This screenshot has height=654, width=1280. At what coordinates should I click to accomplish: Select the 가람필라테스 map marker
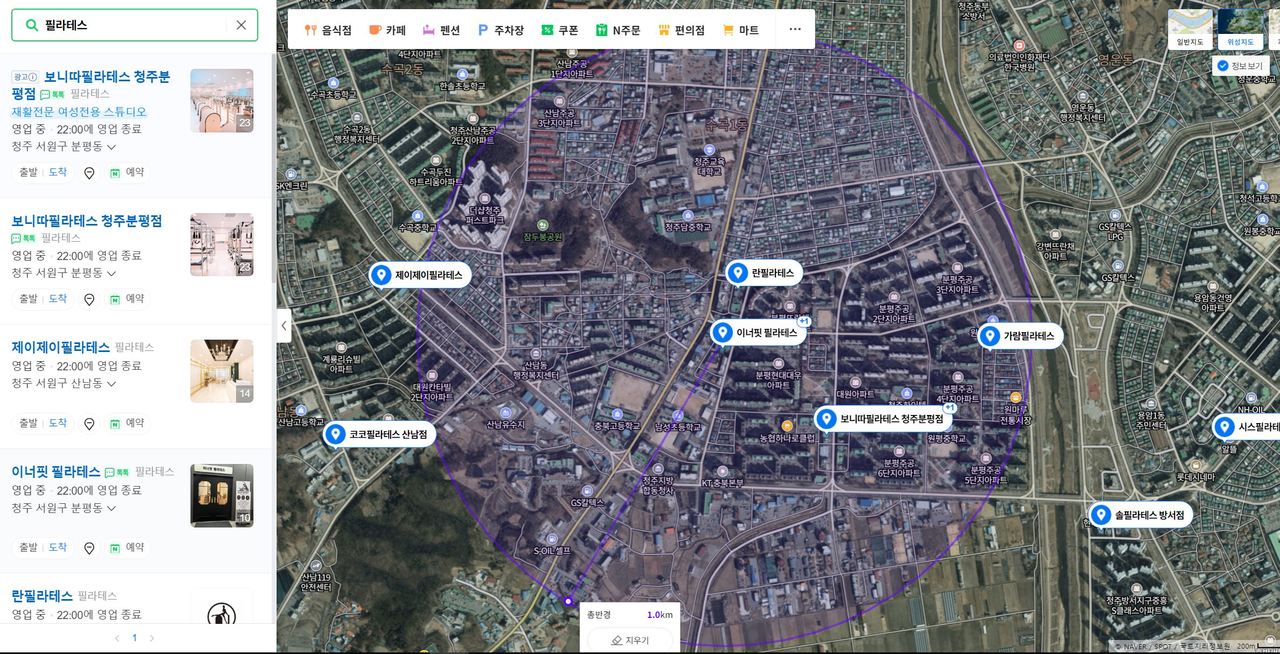click(x=1020, y=336)
